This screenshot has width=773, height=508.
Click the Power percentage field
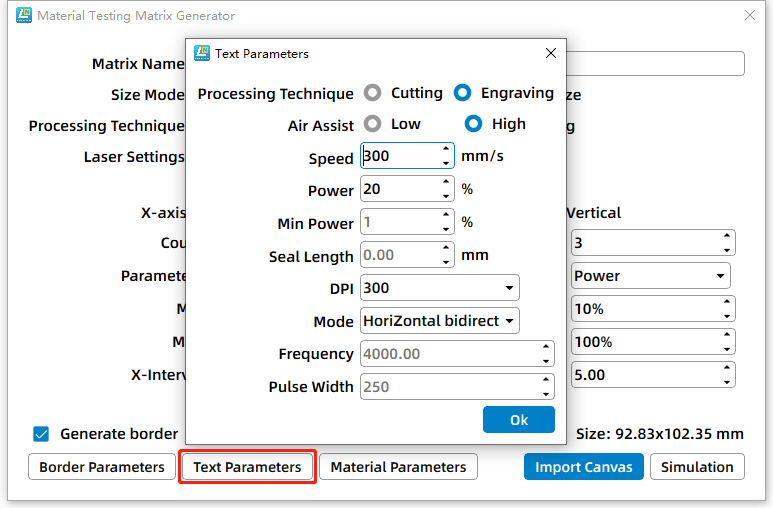(x=398, y=189)
